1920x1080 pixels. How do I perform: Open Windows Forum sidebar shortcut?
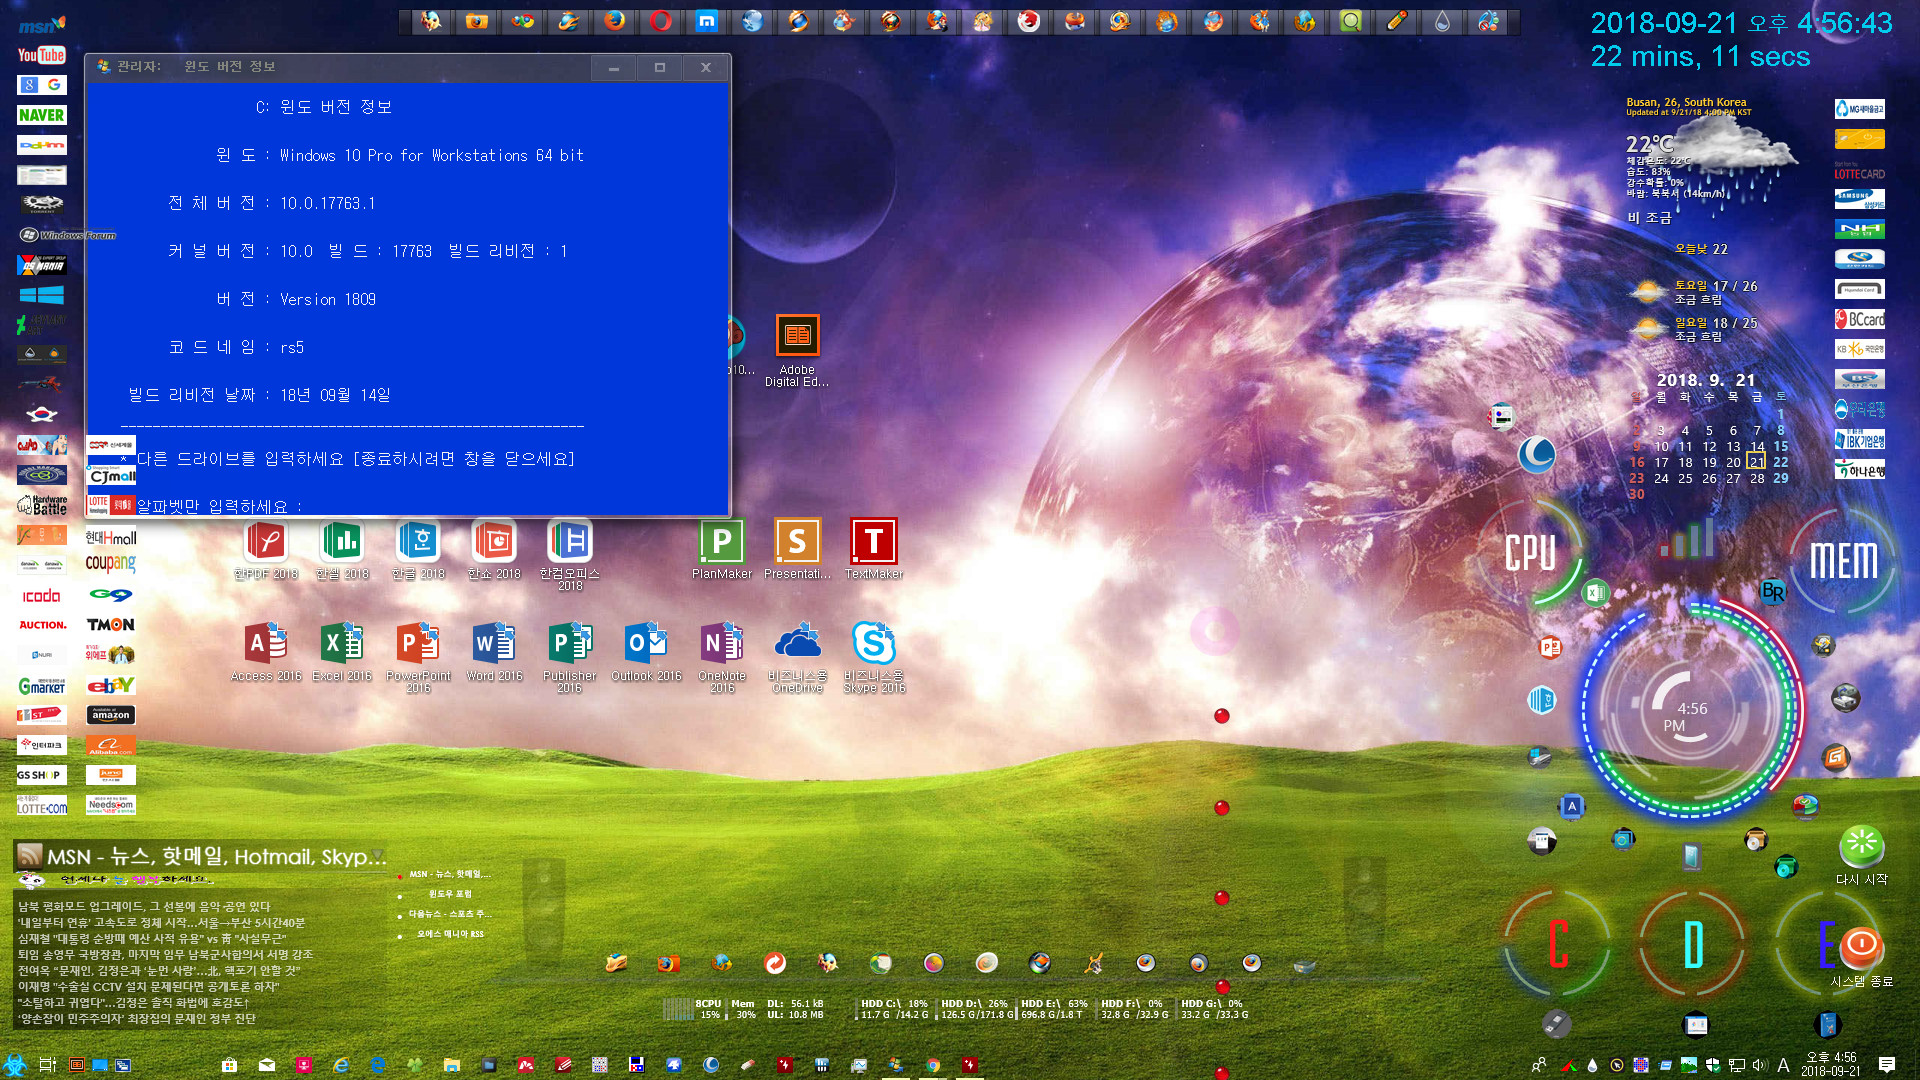(68, 235)
